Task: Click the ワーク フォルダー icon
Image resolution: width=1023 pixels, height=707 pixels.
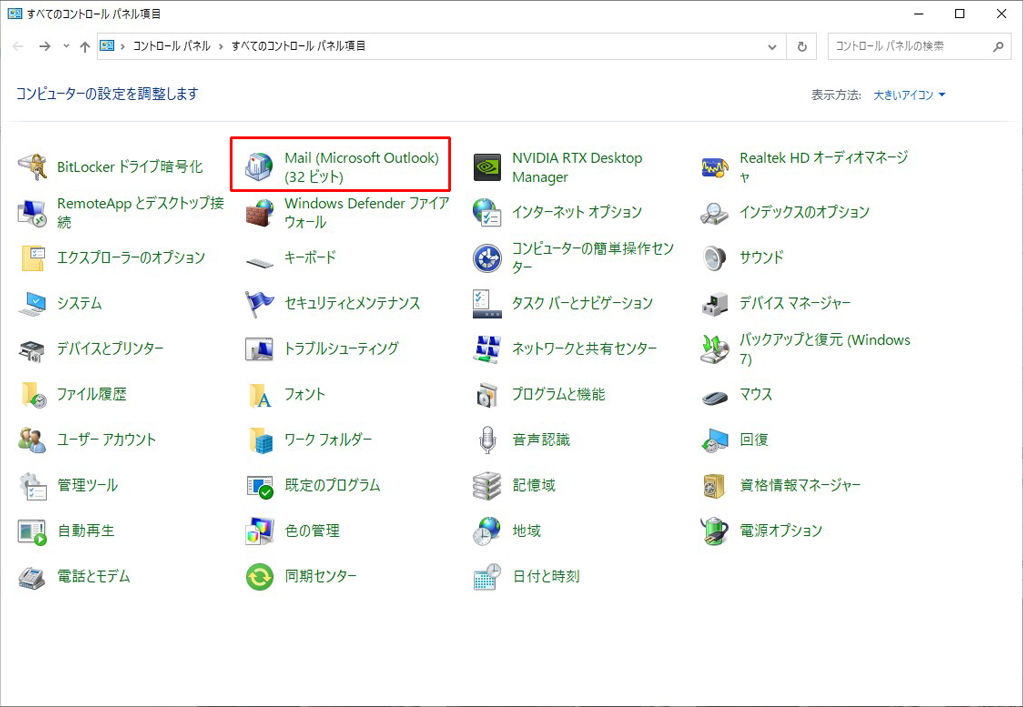Action: click(x=259, y=441)
